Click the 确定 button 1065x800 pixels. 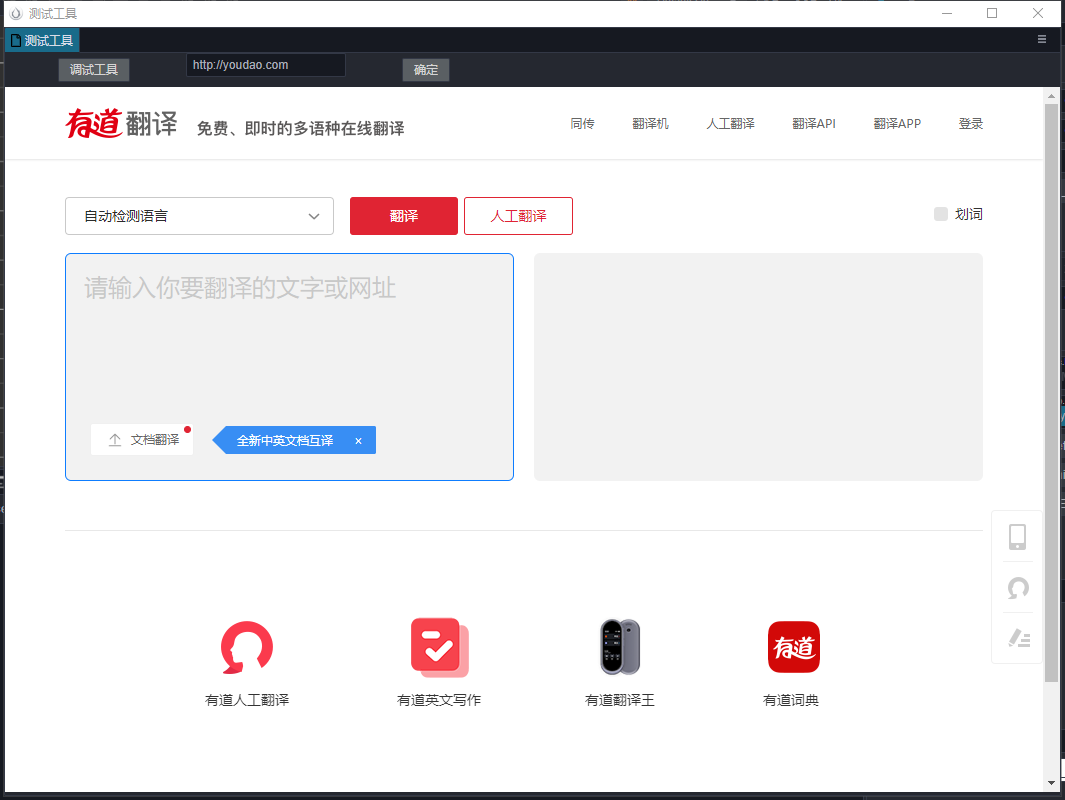(426, 69)
